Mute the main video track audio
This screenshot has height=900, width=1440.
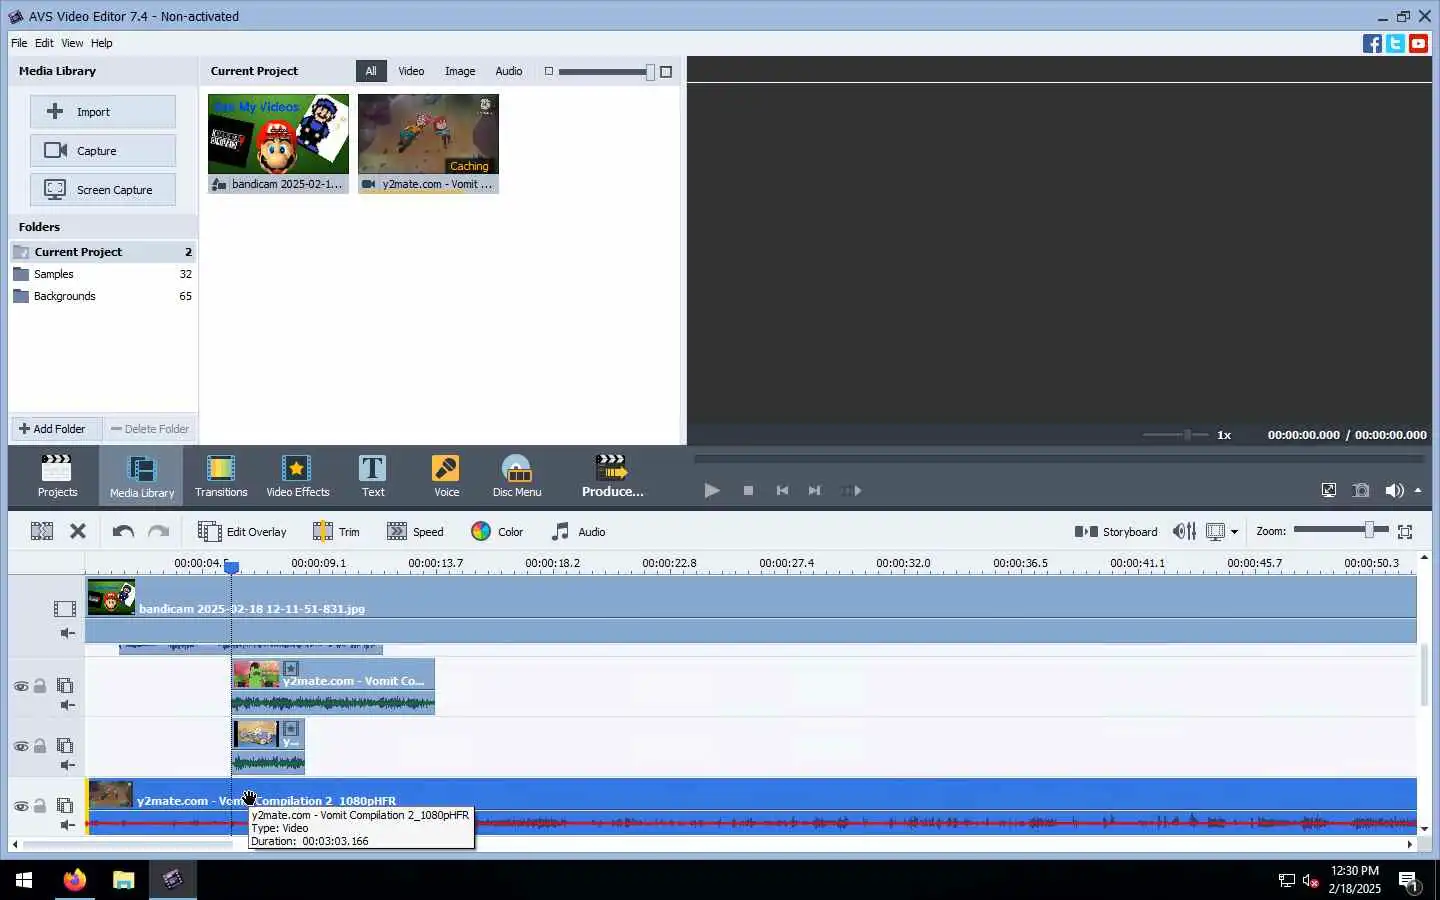tap(67, 633)
